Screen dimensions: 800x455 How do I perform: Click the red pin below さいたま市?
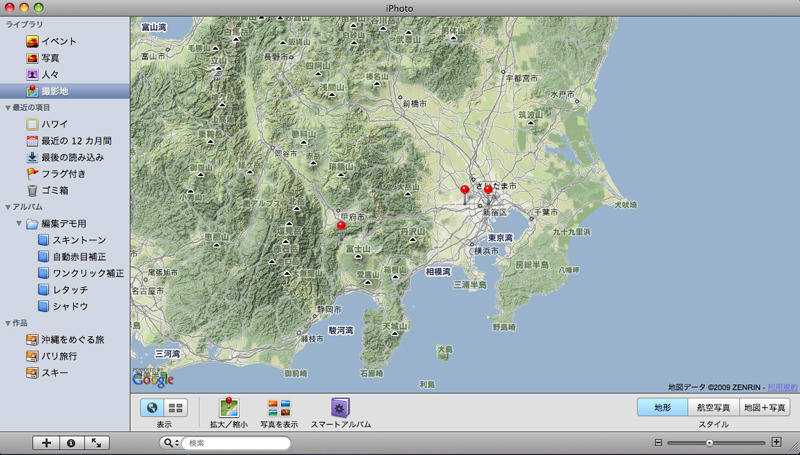(488, 190)
